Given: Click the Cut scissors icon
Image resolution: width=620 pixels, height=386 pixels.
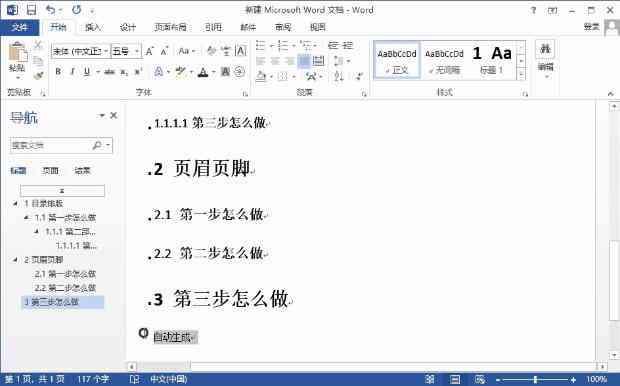Looking at the screenshot, I should pyautogui.click(x=38, y=45).
